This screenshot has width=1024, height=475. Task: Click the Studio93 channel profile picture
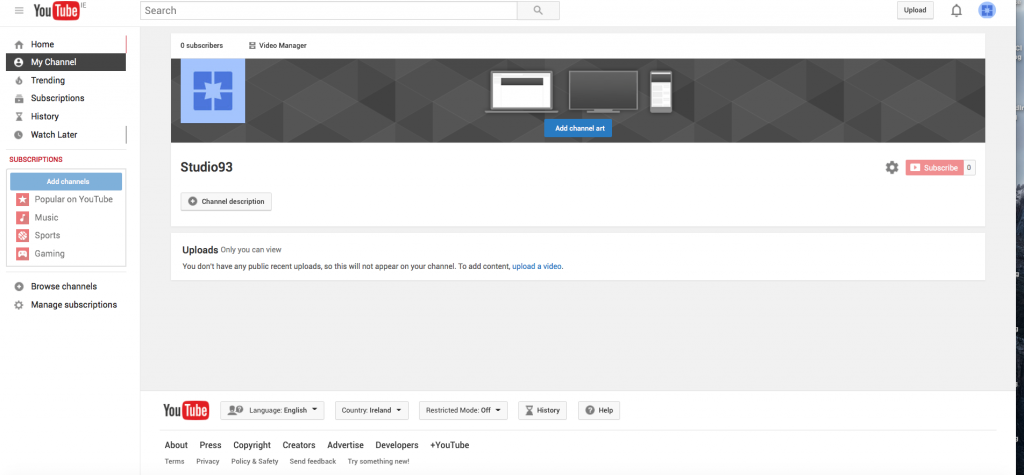point(213,91)
